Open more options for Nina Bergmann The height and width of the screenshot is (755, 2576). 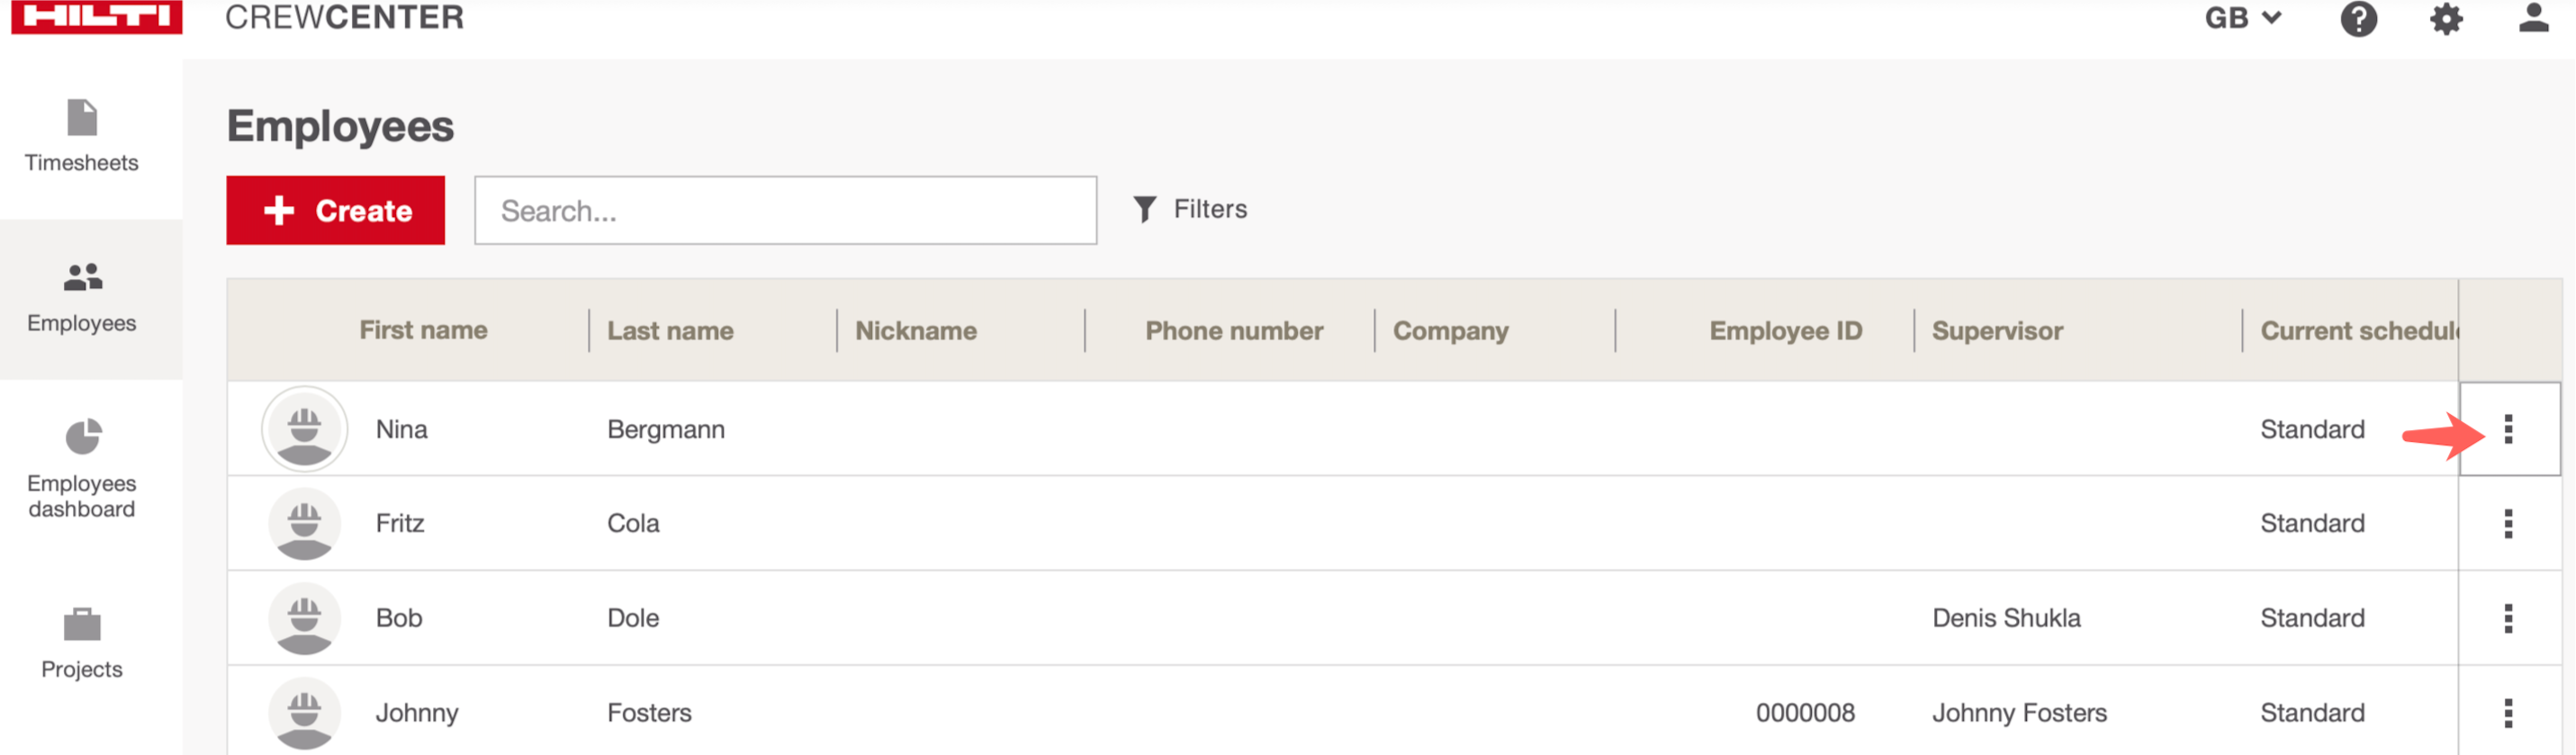(x=2507, y=429)
